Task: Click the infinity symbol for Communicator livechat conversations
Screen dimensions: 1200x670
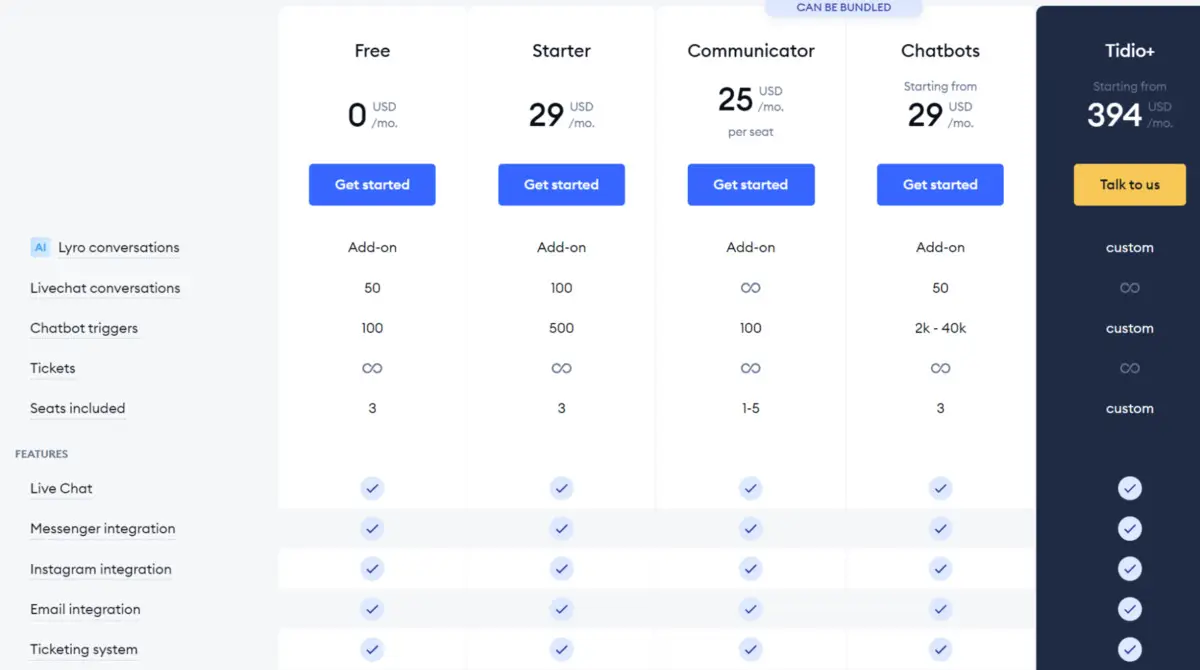Action: pyautogui.click(x=751, y=288)
